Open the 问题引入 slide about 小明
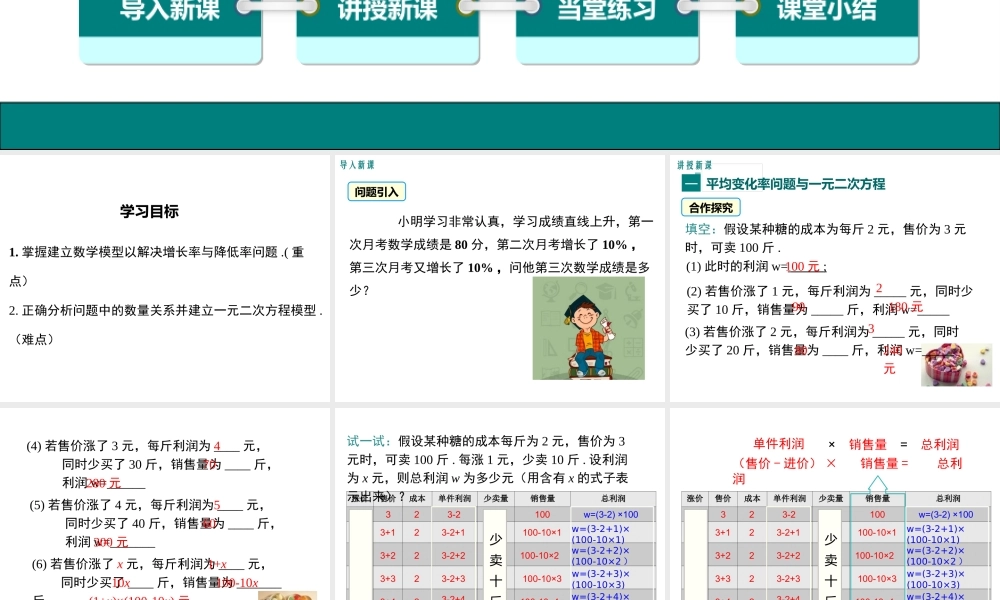 [499, 278]
